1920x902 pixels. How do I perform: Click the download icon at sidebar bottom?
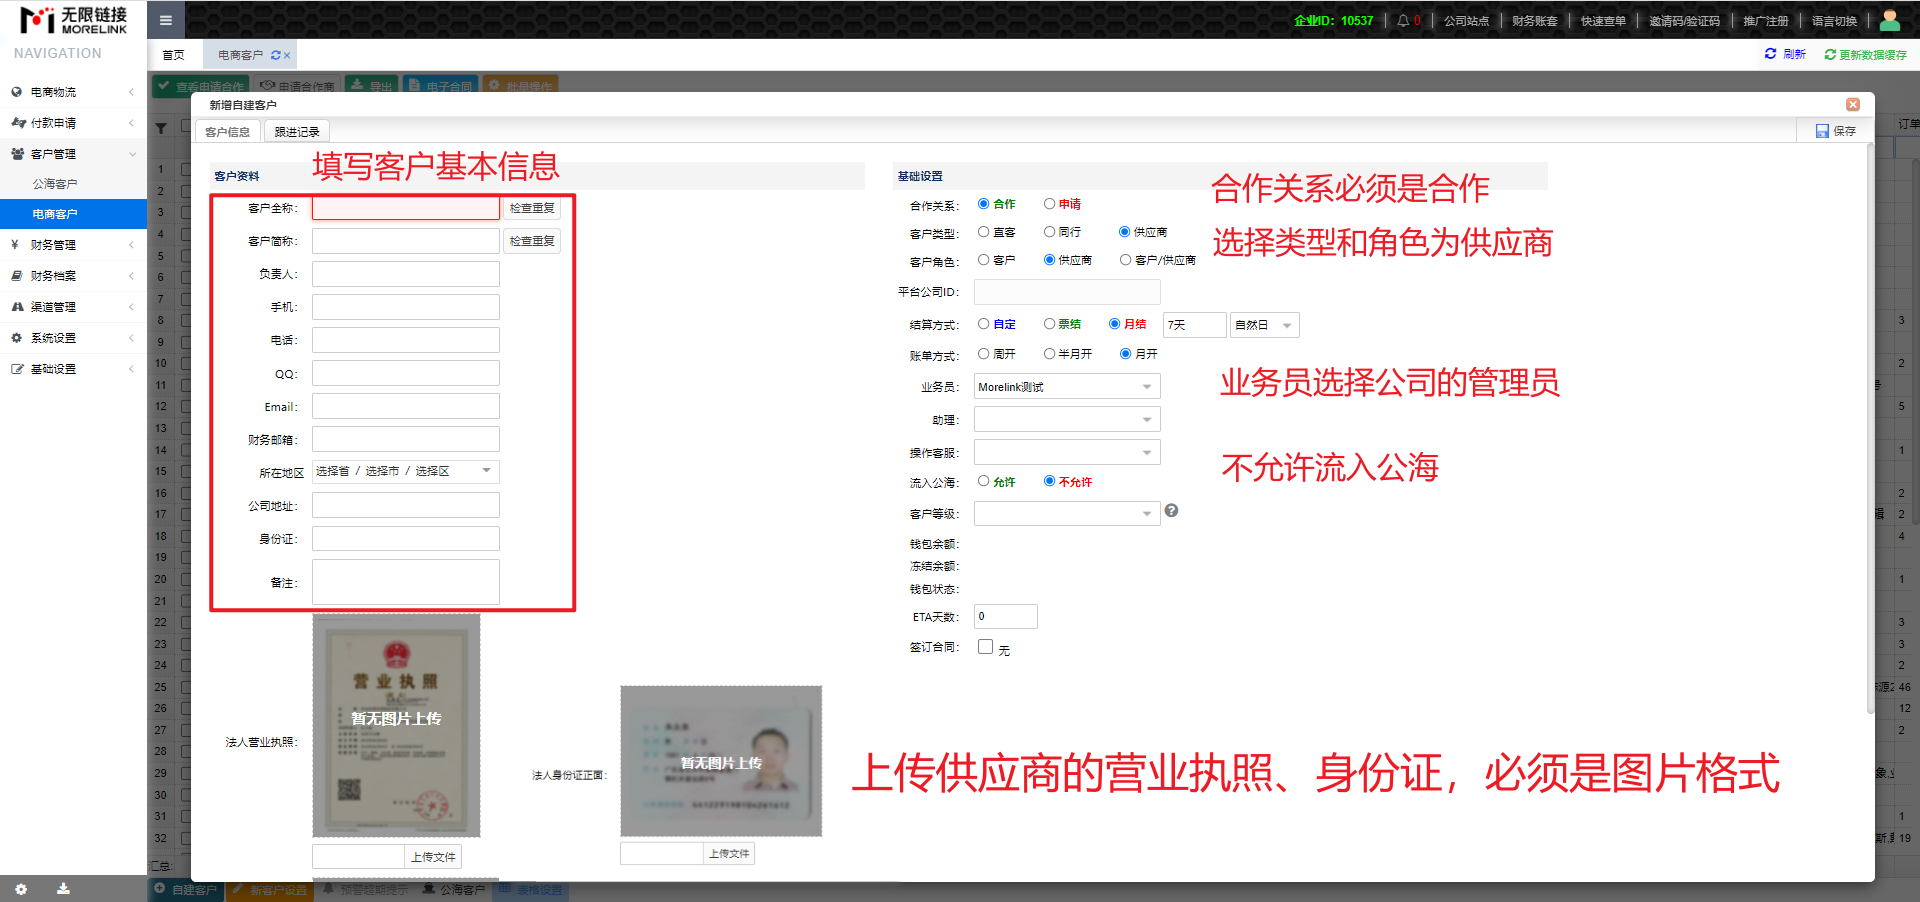click(63, 889)
